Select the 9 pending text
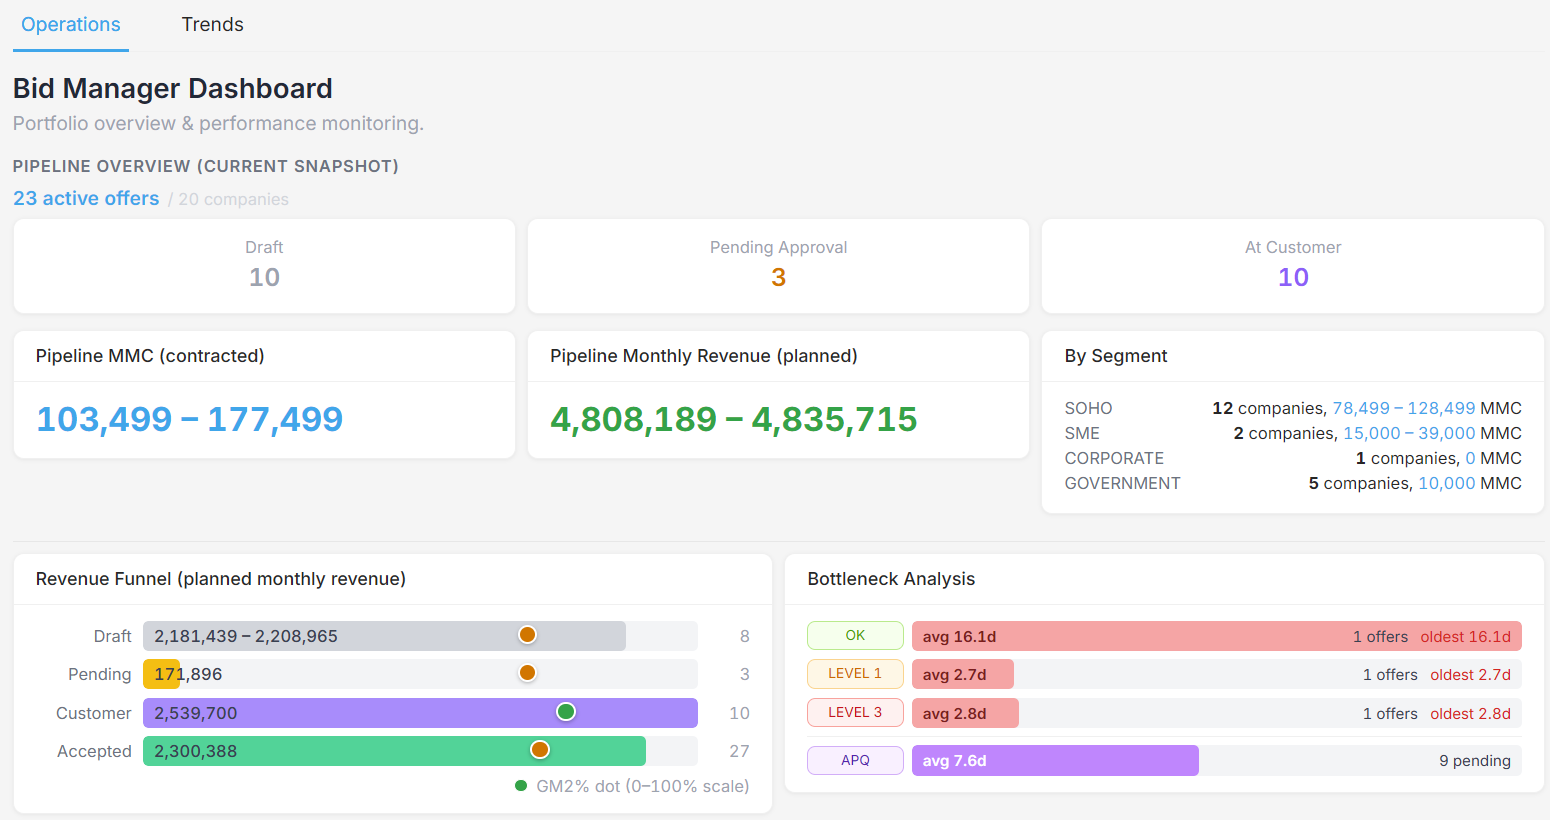1550x820 pixels. [x=1475, y=761]
